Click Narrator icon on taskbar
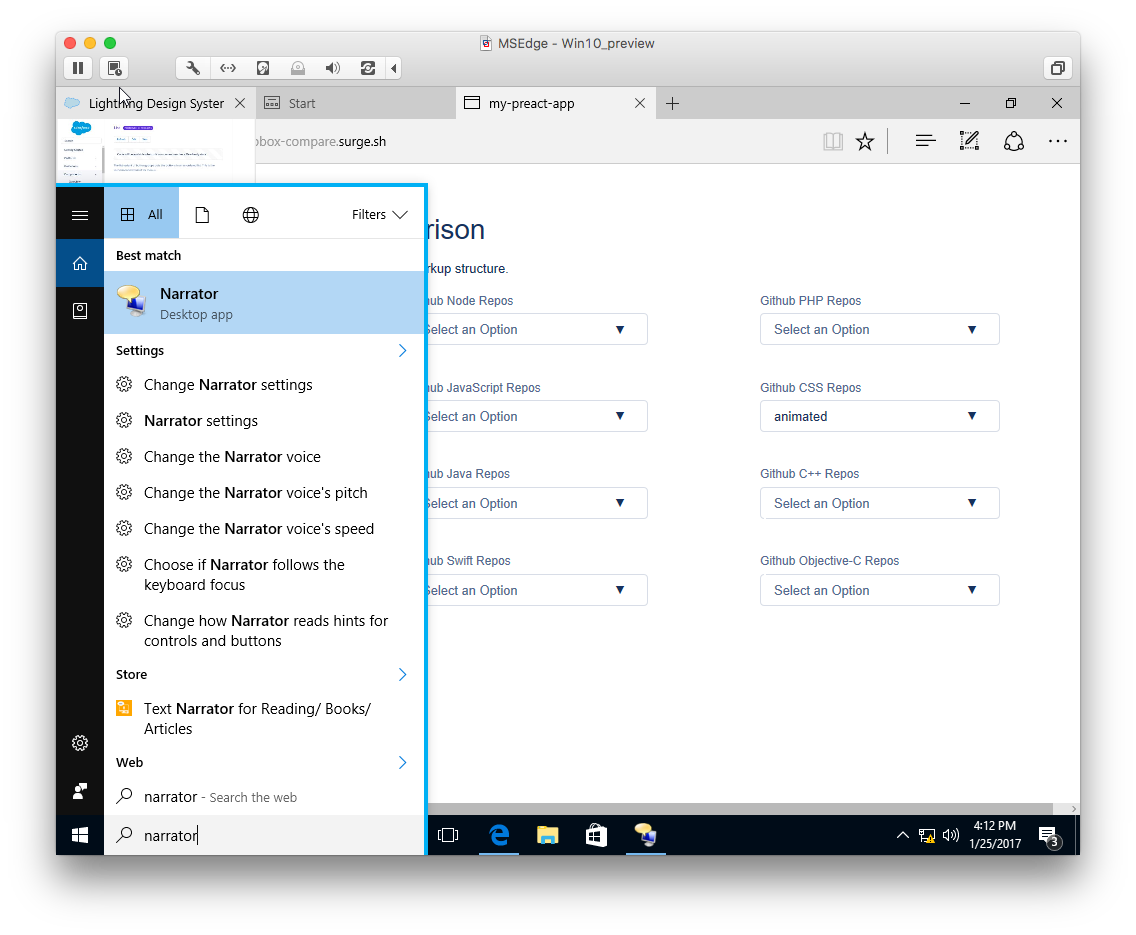 (x=646, y=835)
